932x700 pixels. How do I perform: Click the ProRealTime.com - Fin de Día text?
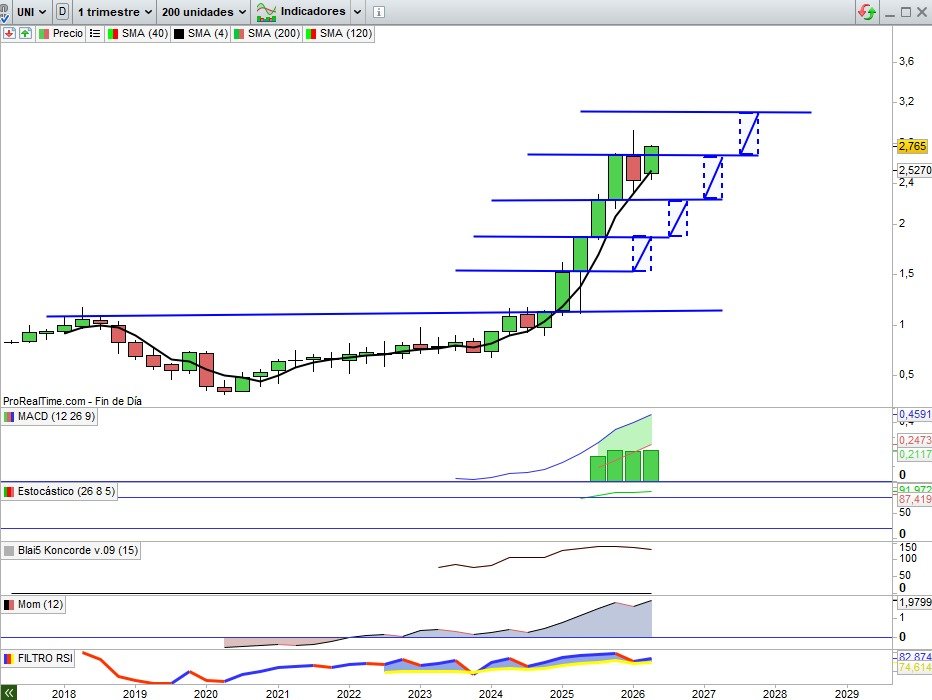pos(73,401)
